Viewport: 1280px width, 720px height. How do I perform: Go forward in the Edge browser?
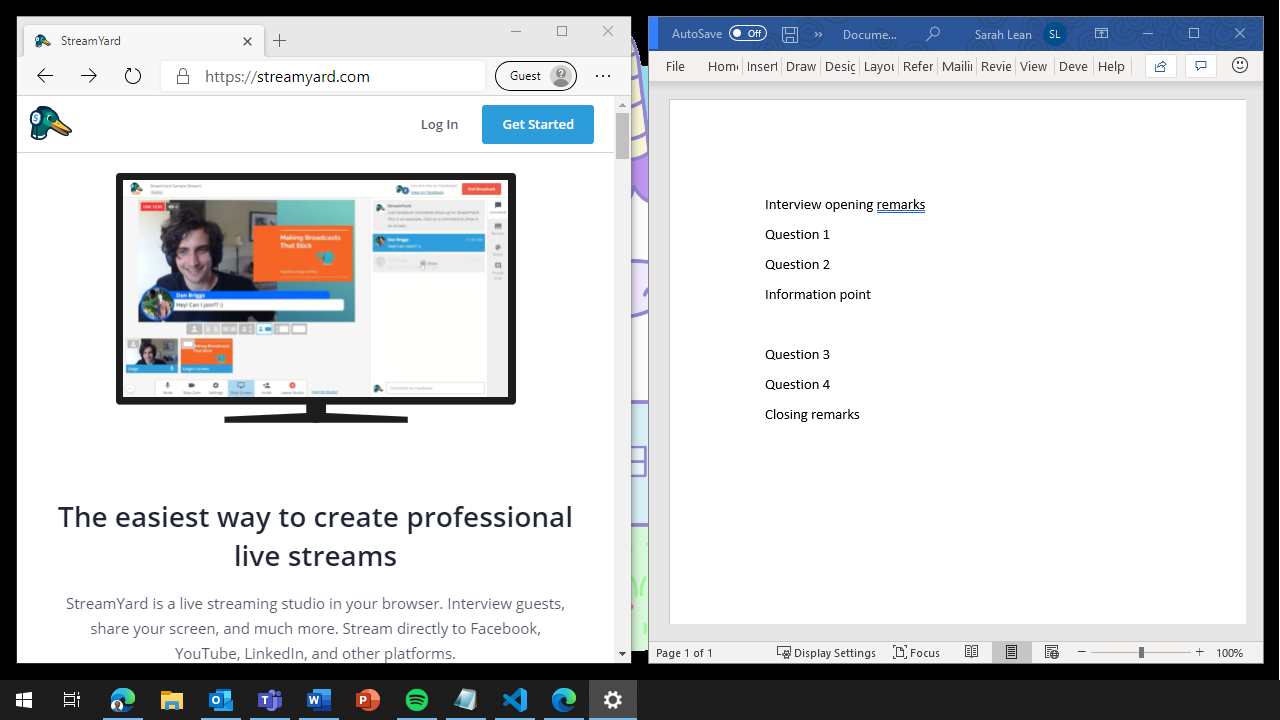[89, 76]
